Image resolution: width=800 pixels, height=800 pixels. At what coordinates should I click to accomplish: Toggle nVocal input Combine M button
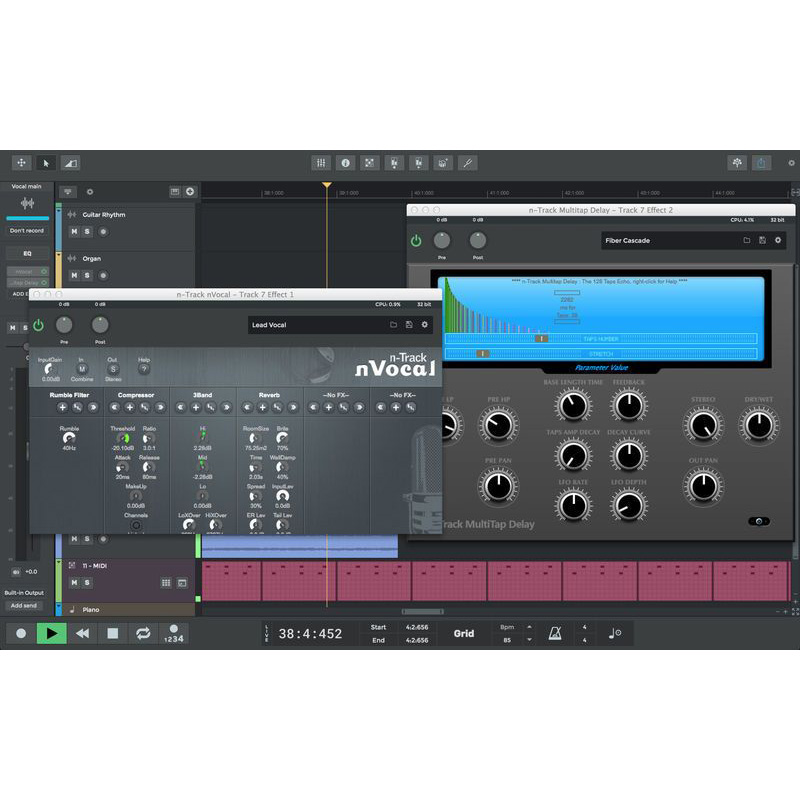[x=82, y=369]
